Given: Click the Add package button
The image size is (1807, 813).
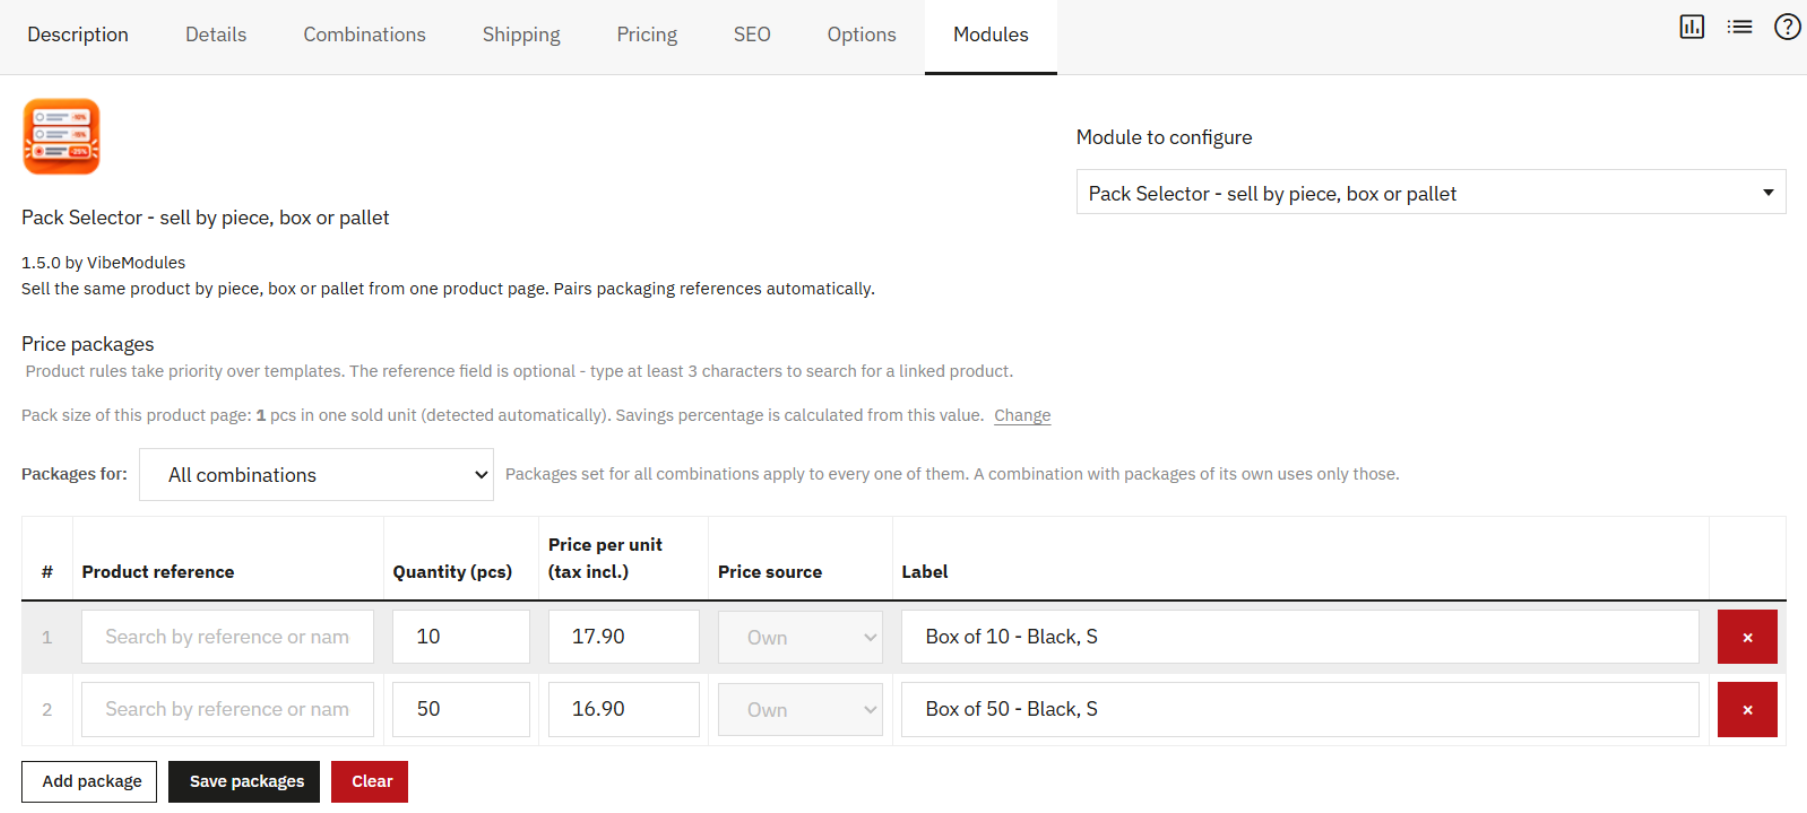Looking at the screenshot, I should (90, 781).
